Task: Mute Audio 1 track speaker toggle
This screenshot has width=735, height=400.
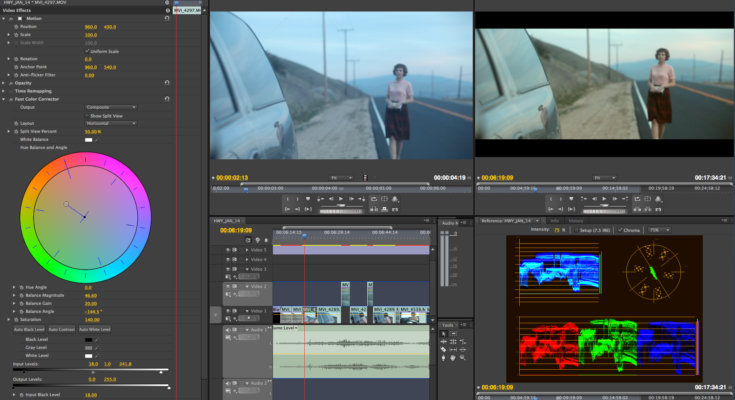Action: (228, 330)
